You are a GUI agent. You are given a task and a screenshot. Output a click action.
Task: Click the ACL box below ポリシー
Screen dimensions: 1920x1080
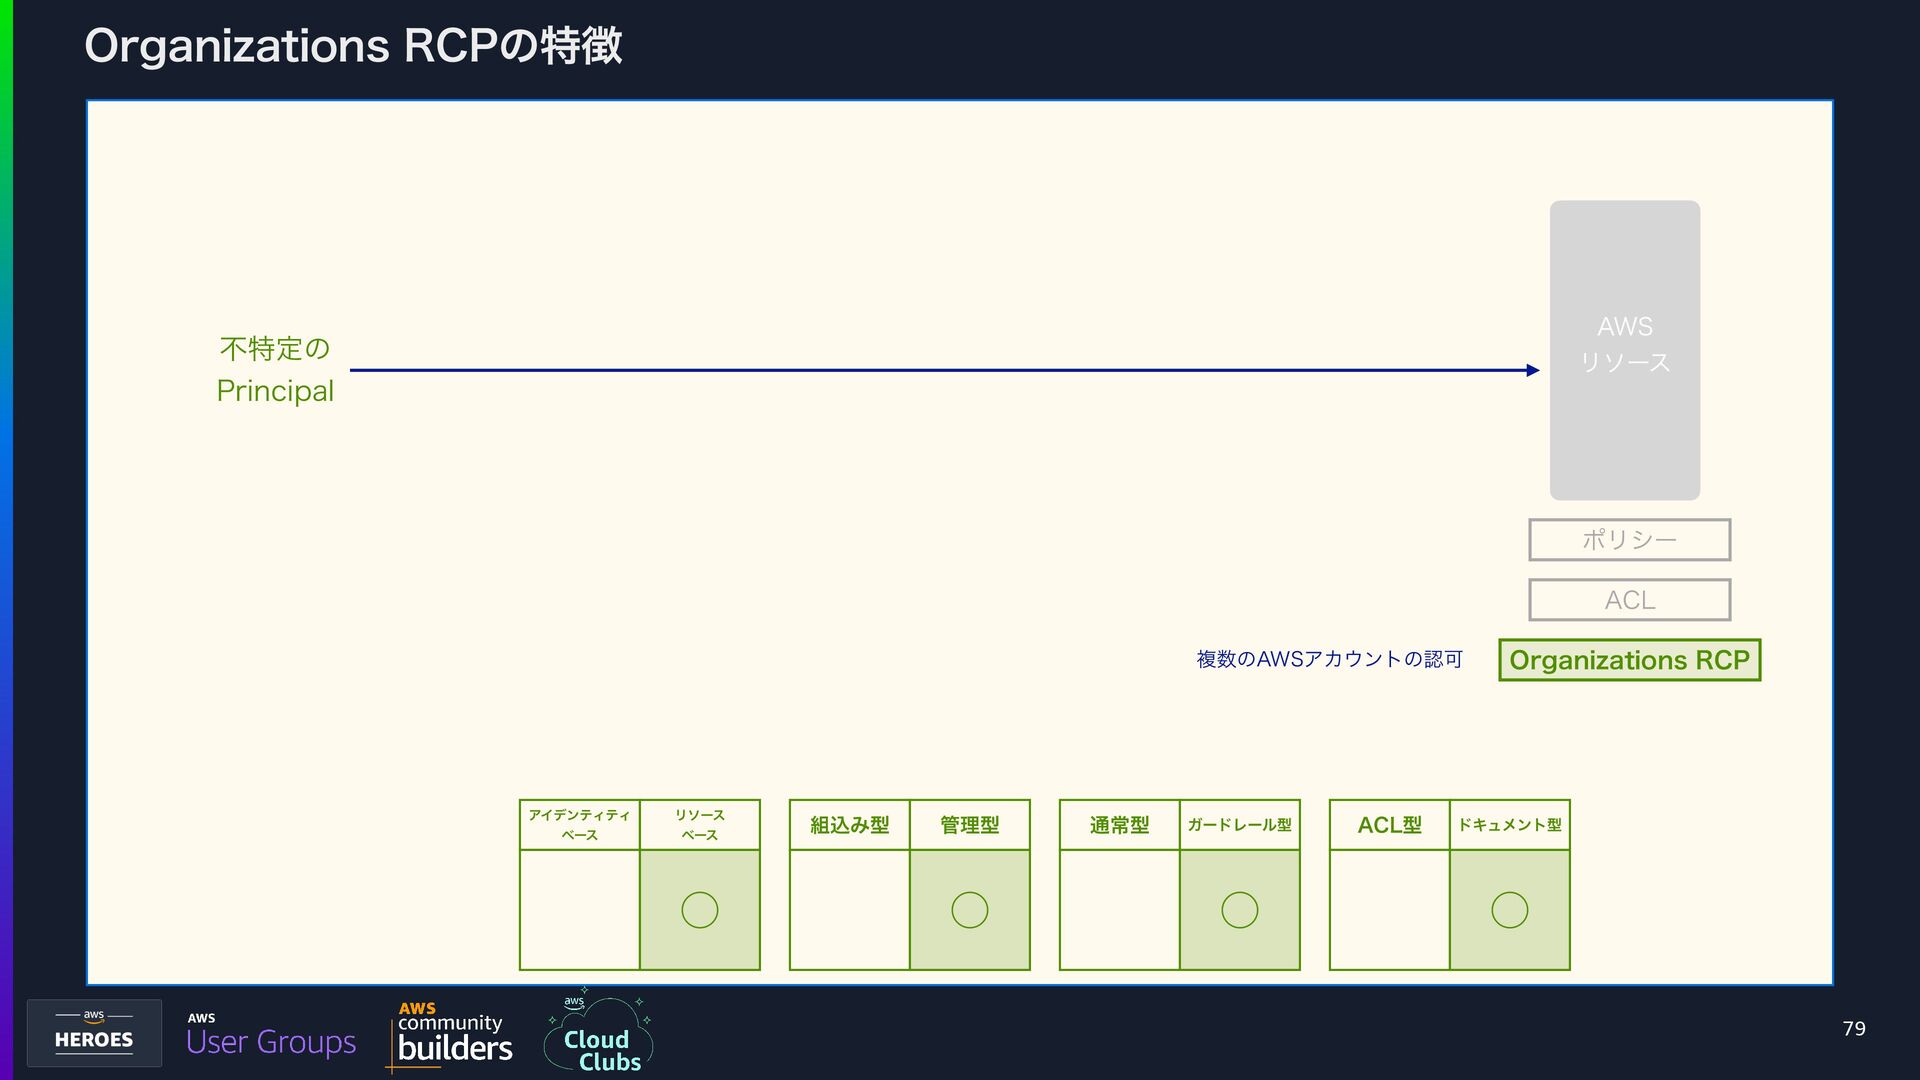[1630, 600]
